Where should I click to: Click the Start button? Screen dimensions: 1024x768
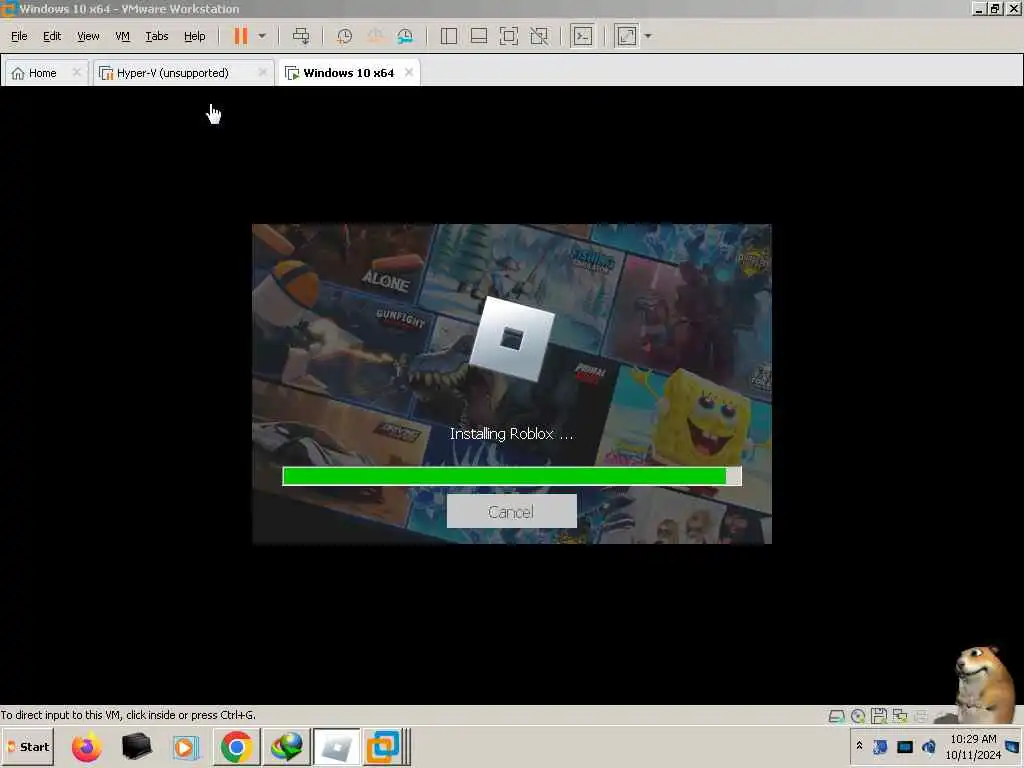tap(27, 747)
